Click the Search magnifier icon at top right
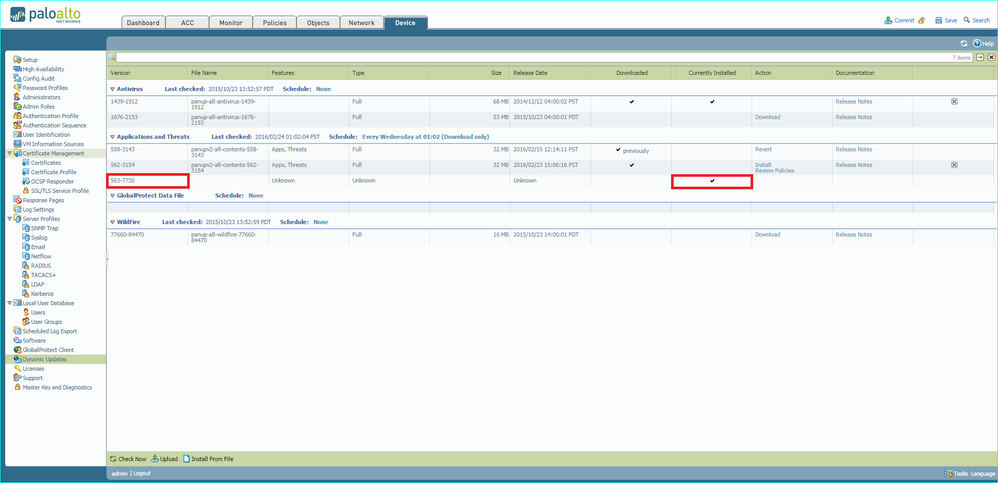 (967, 20)
